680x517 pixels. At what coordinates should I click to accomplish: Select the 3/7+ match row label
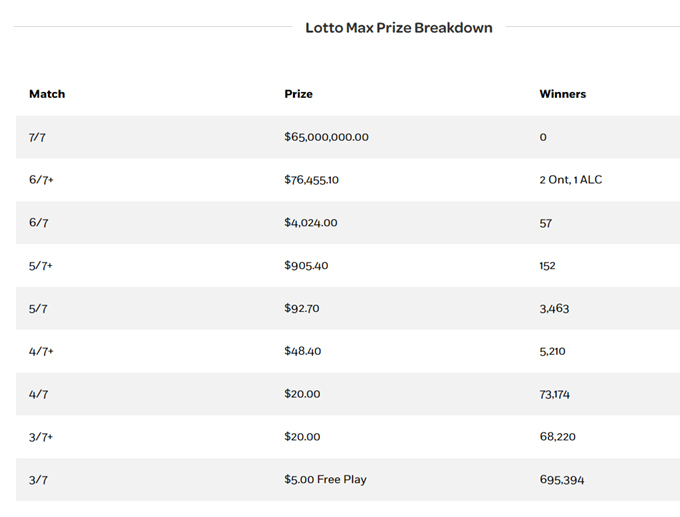(x=41, y=437)
